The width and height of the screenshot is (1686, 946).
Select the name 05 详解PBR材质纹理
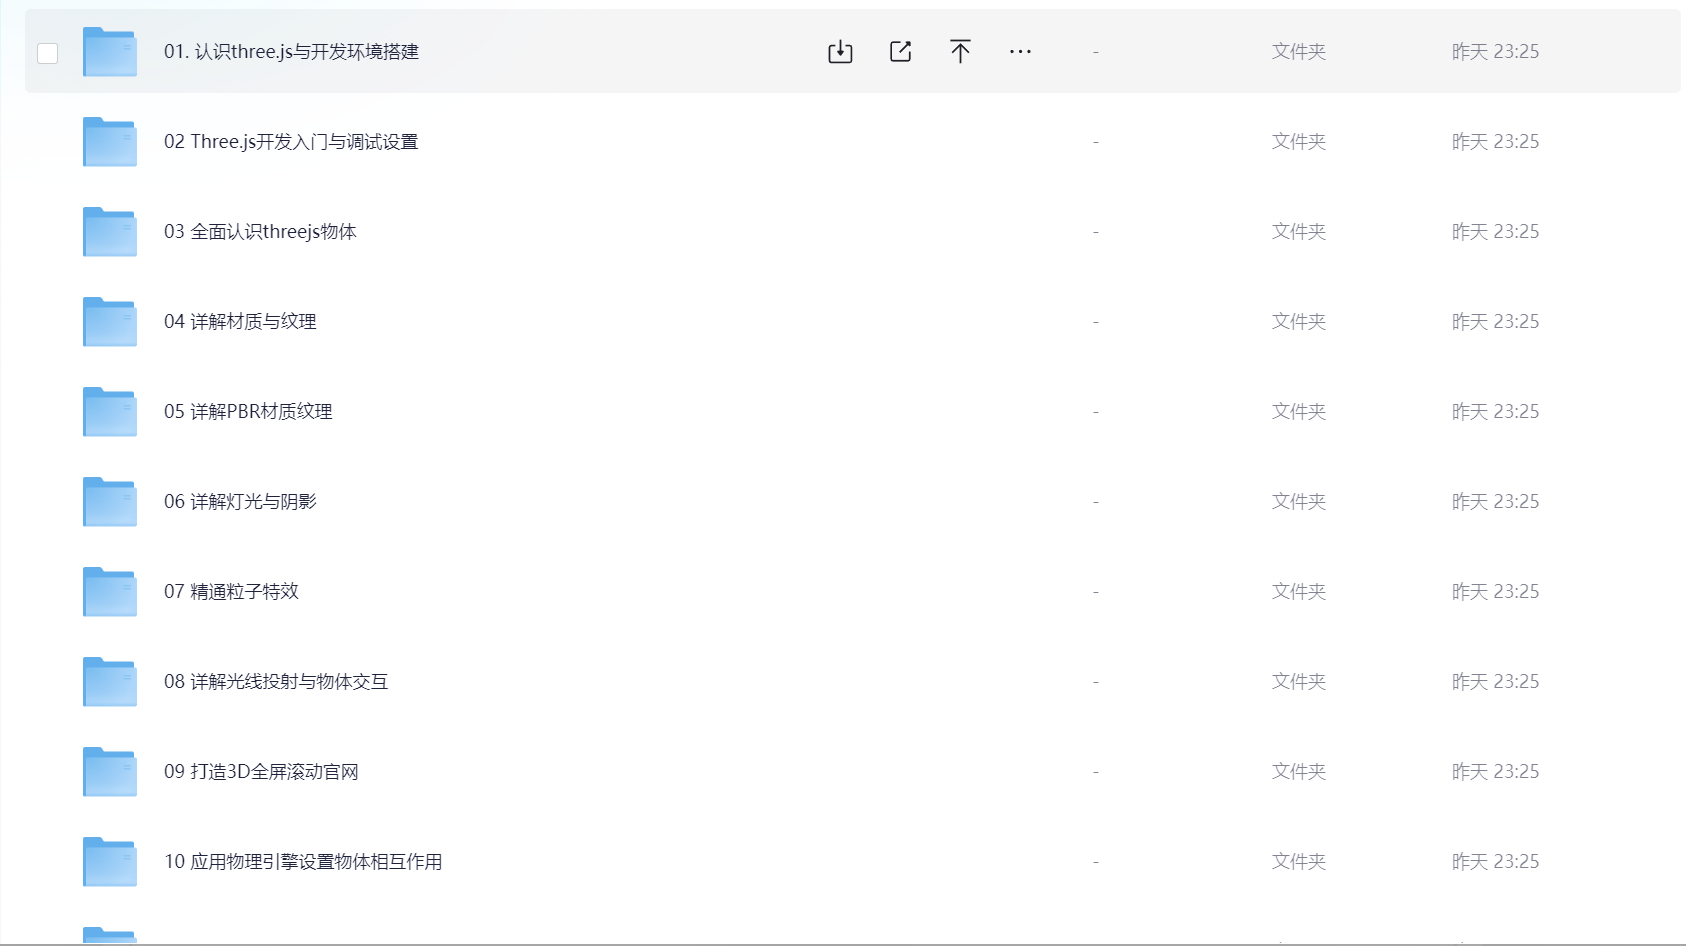[248, 412]
